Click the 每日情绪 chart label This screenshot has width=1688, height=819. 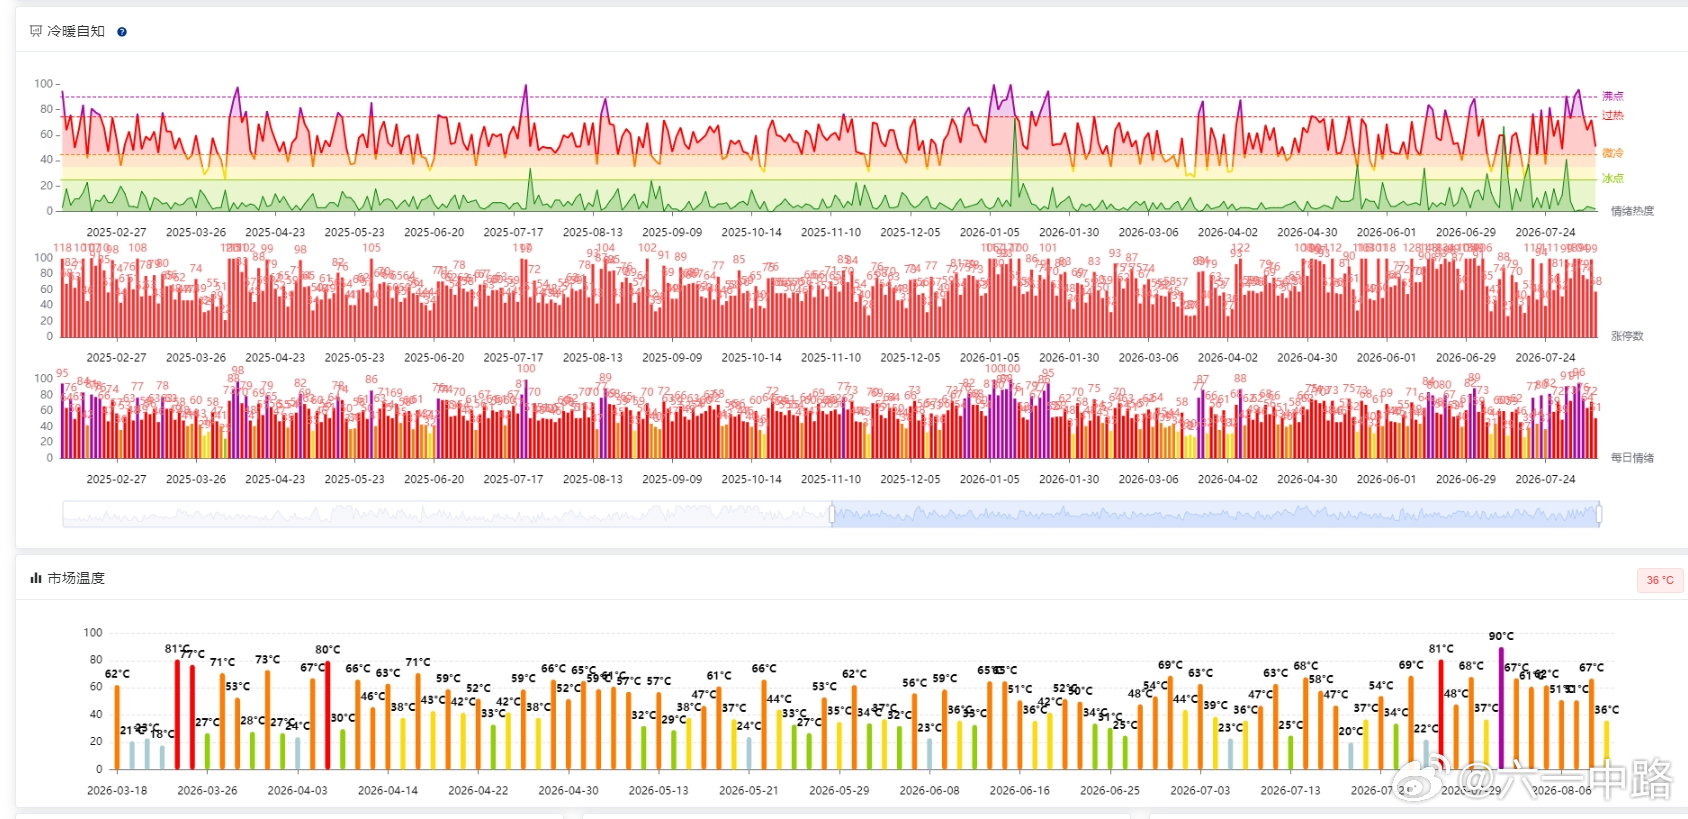tap(1632, 458)
